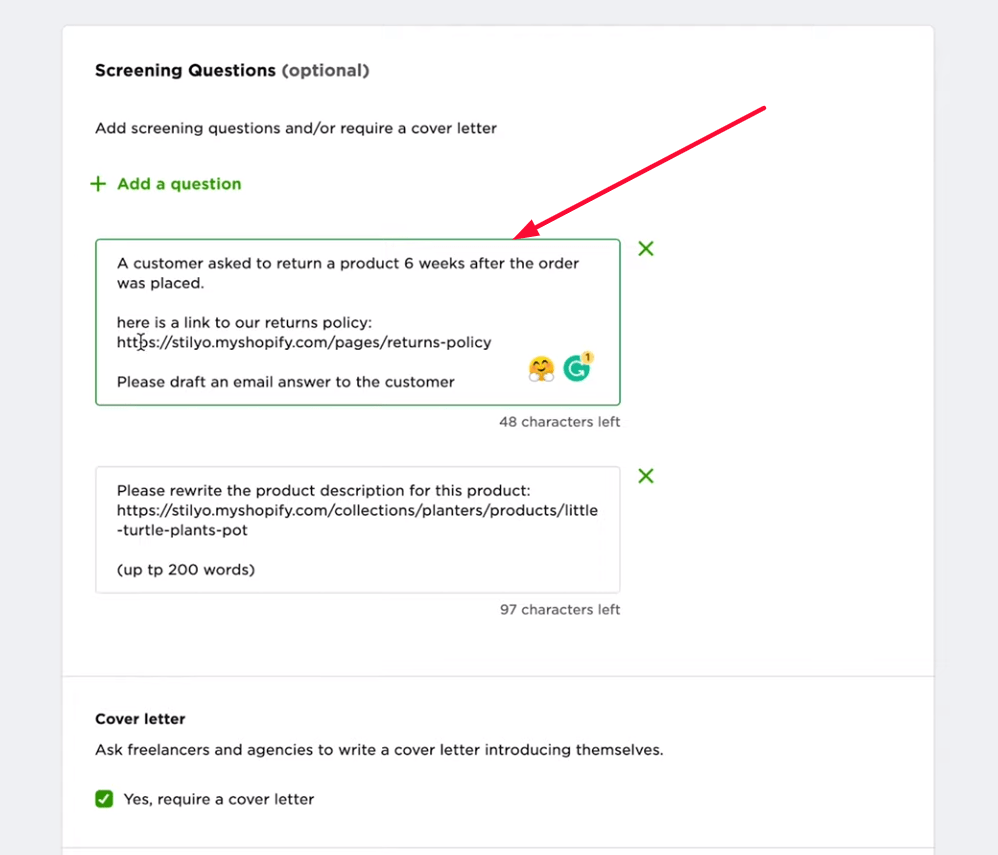Screen dimensions: 998x855
Task: Click the "Yes, require a cover letter" label
Action: point(219,799)
